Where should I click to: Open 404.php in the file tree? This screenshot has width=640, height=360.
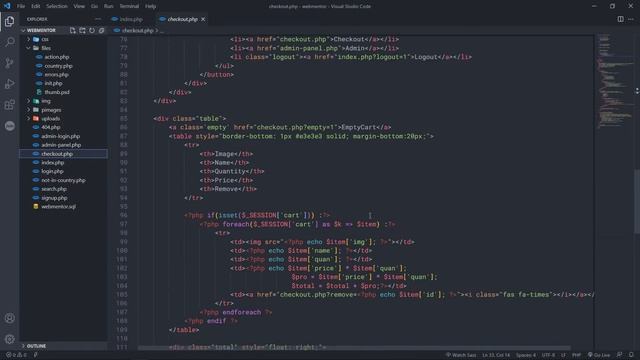click(51, 127)
